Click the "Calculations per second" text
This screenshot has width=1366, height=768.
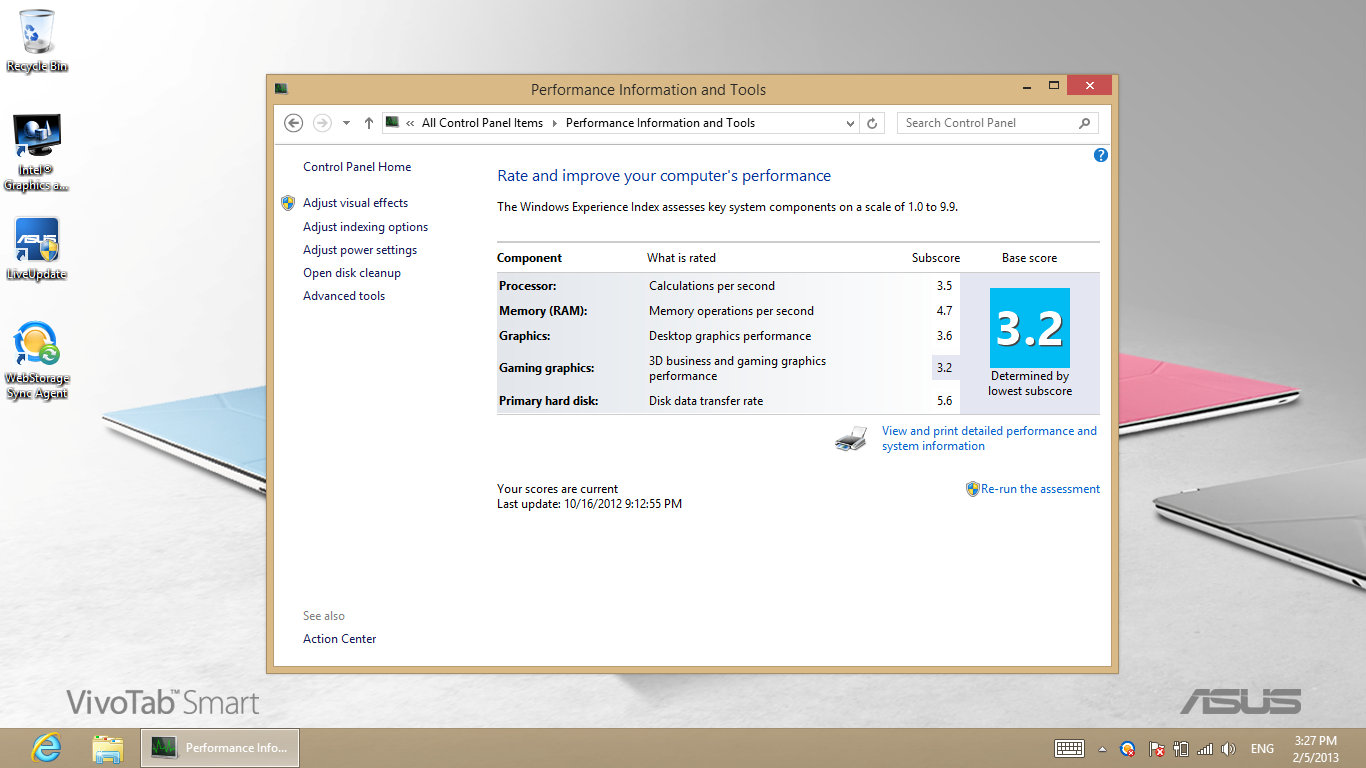tap(712, 286)
